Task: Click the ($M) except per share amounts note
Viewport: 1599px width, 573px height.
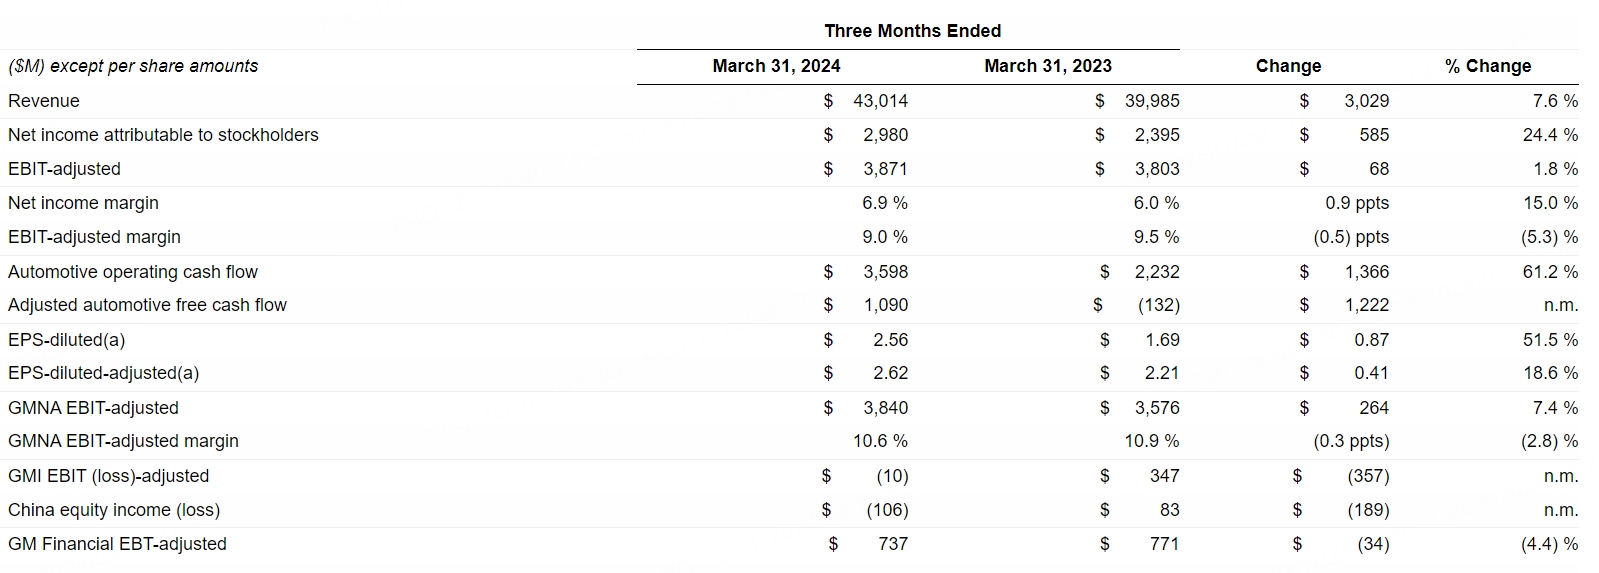Action: click(x=133, y=66)
